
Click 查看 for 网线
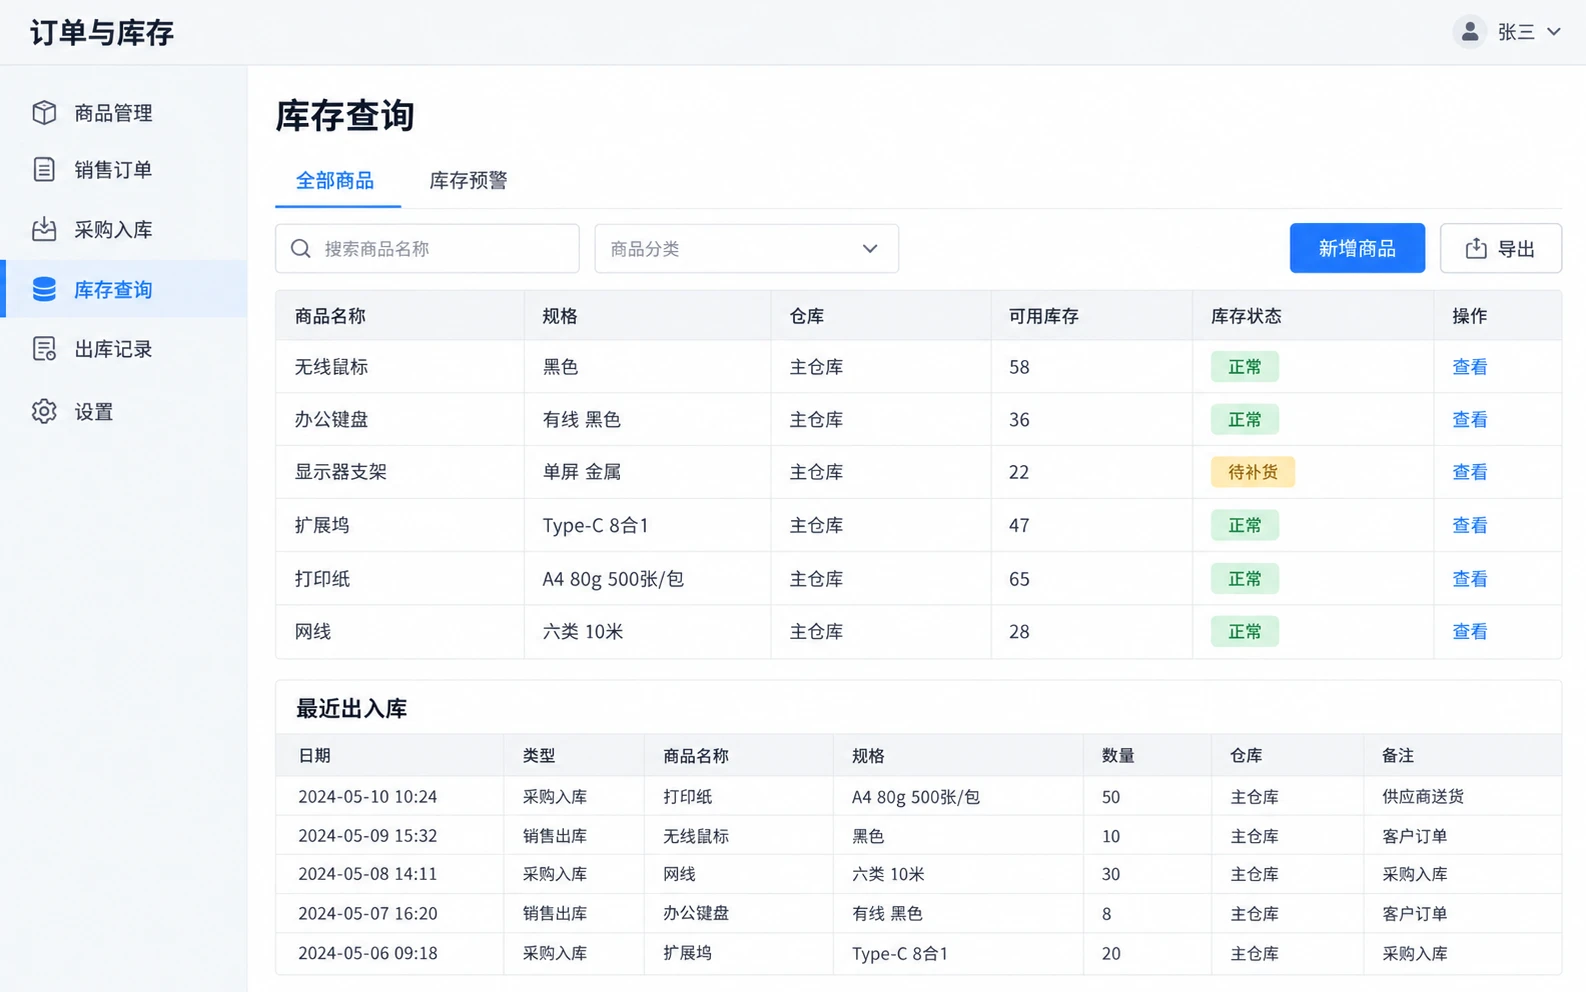[1469, 632]
